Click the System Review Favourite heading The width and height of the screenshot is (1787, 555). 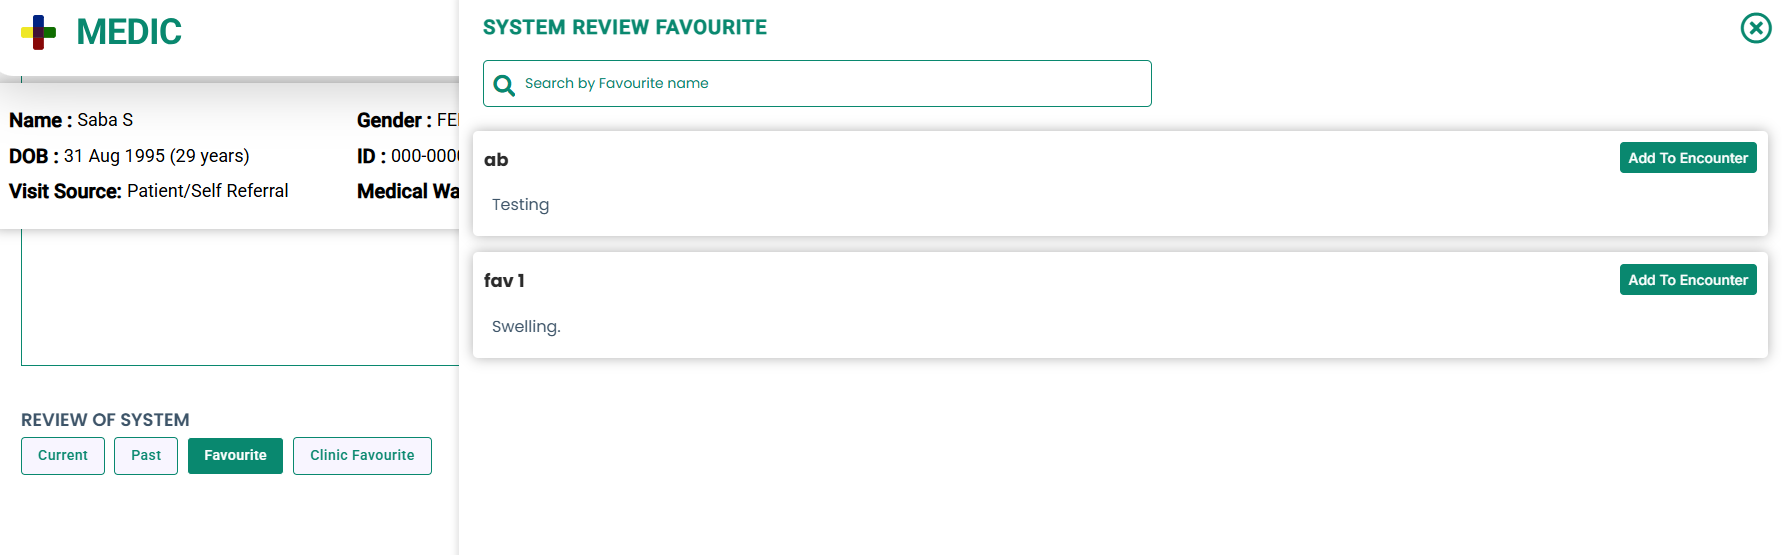point(625,28)
